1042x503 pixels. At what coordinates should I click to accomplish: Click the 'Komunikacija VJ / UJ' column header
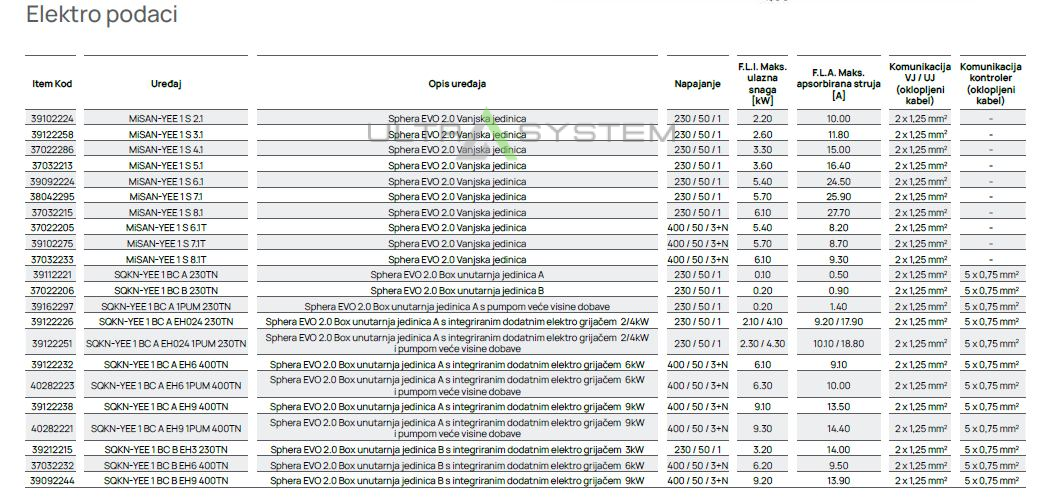click(x=921, y=84)
